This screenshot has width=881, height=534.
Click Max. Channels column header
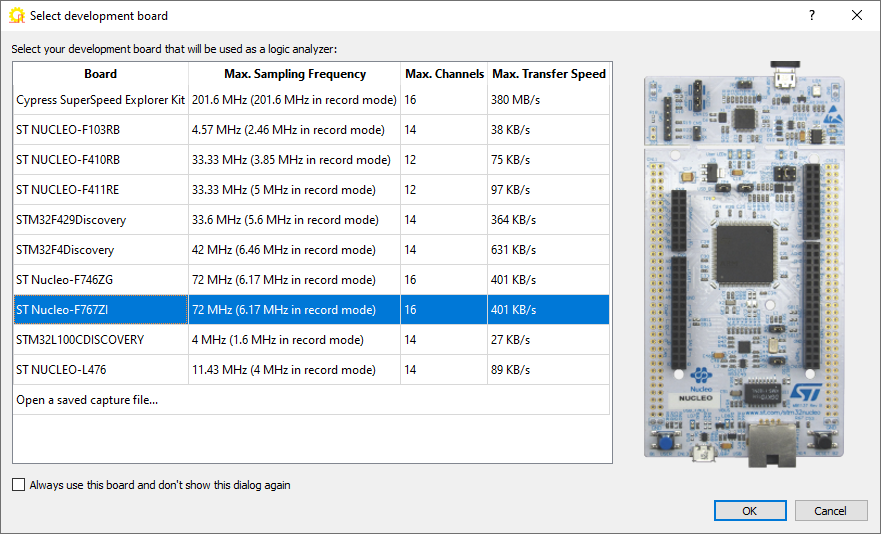pyautogui.click(x=444, y=74)
